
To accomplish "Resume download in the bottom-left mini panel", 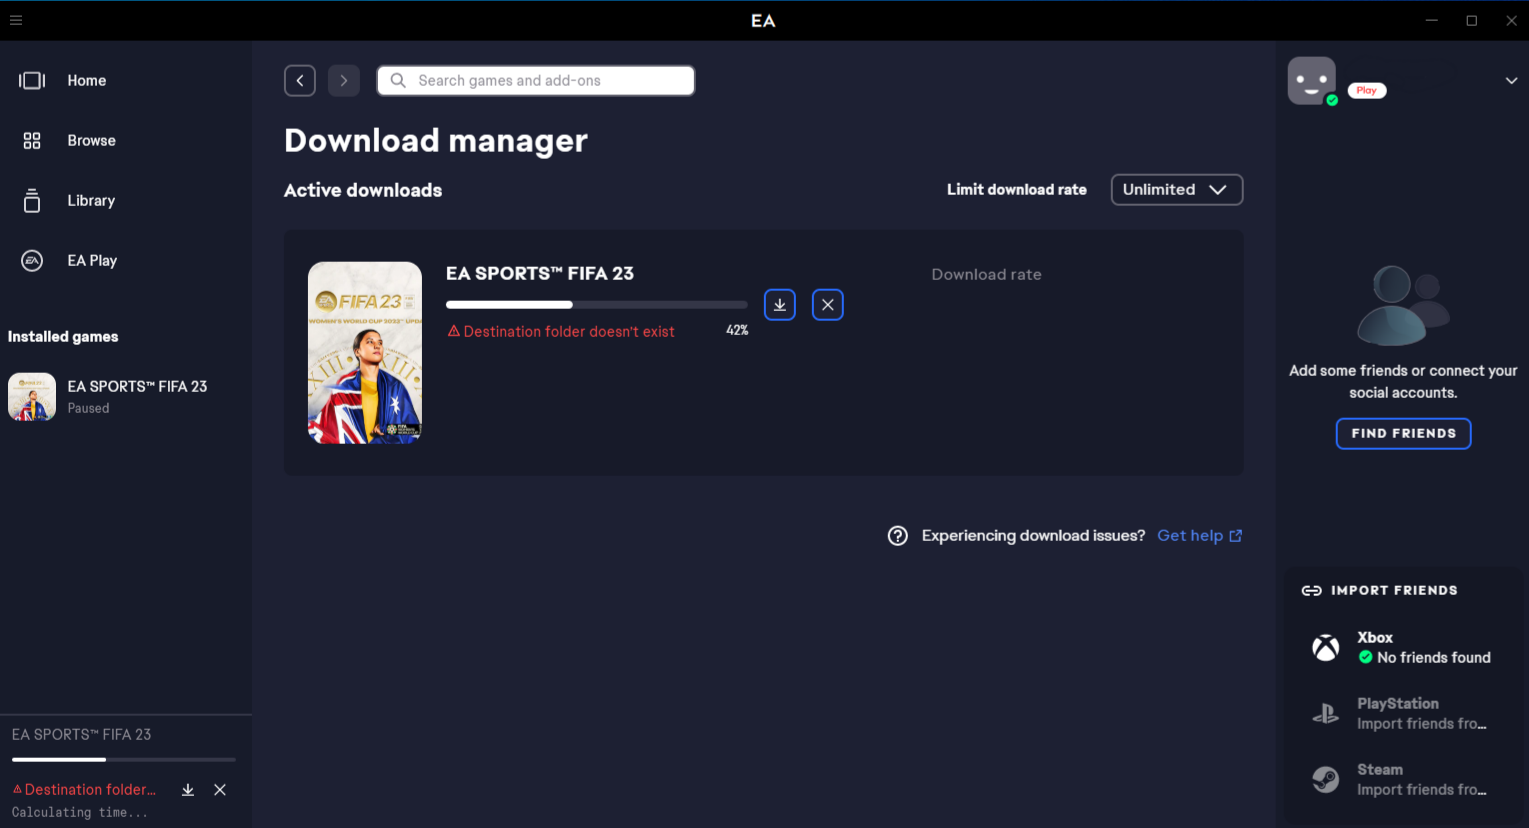I will click(x=188, y=790).
